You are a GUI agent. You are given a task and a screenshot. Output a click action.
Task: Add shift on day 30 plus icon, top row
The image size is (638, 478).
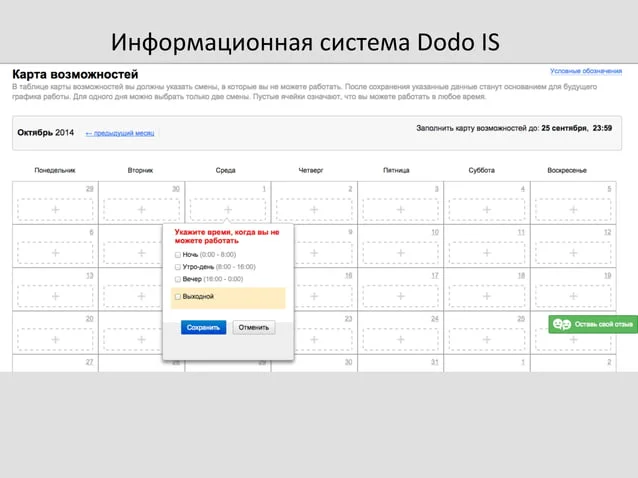click(142, 210)
